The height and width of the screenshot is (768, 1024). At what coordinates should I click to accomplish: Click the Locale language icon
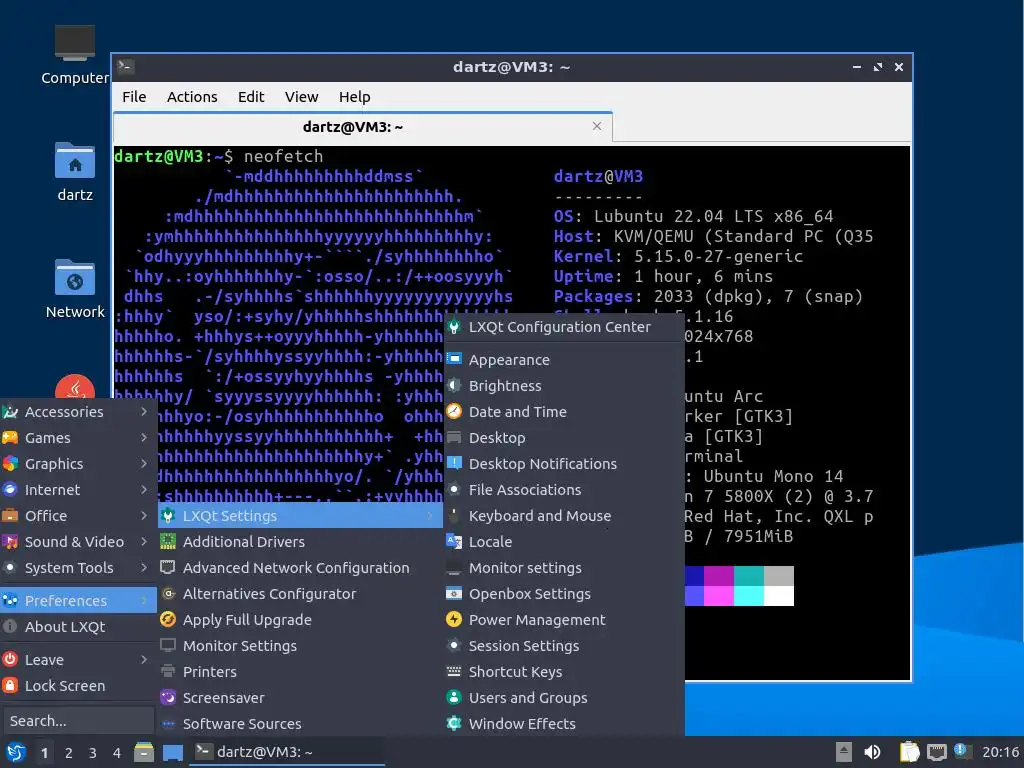coord(454,541)
